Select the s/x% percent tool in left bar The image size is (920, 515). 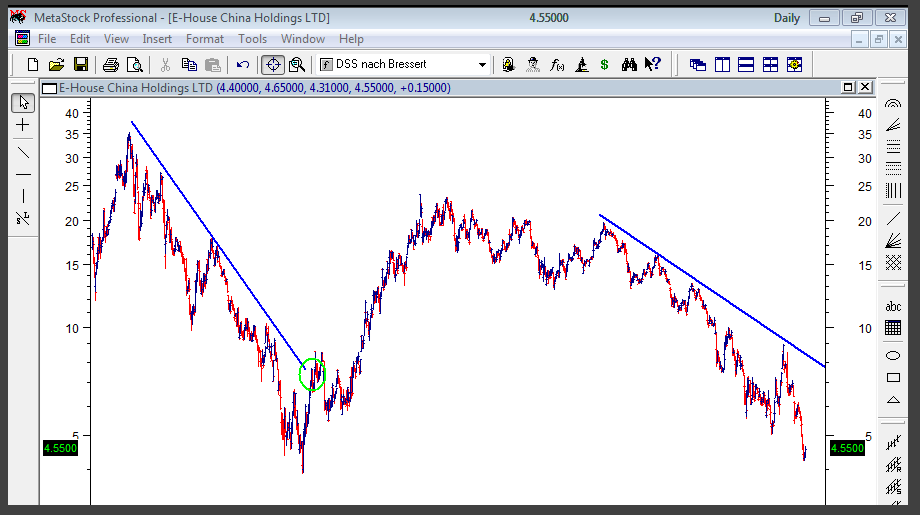coord(23,218)
